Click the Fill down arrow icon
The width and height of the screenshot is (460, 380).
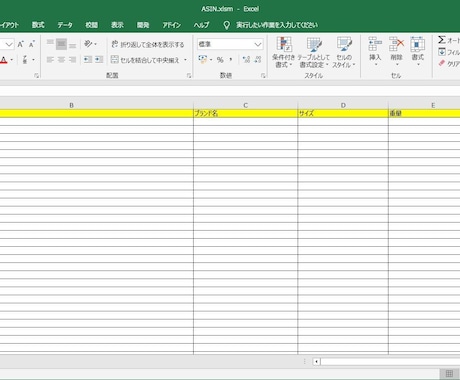pyautogui.click(x=442, y=52)
